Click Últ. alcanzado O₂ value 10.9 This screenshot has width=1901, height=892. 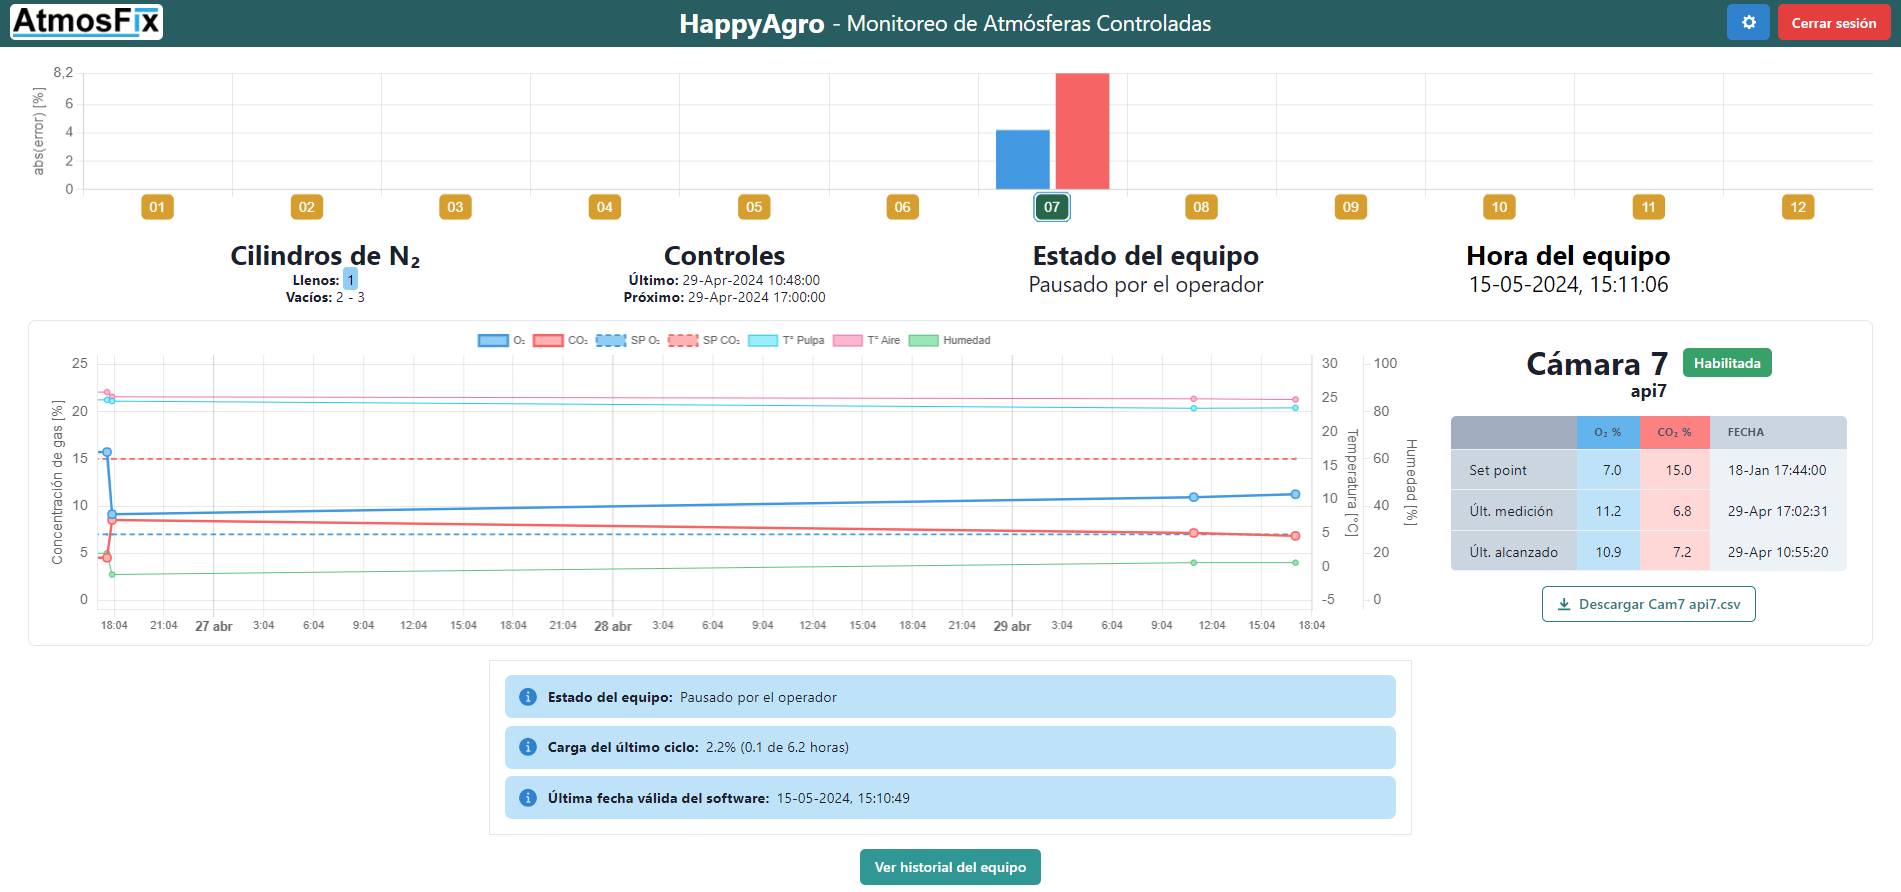(1609, 552)
